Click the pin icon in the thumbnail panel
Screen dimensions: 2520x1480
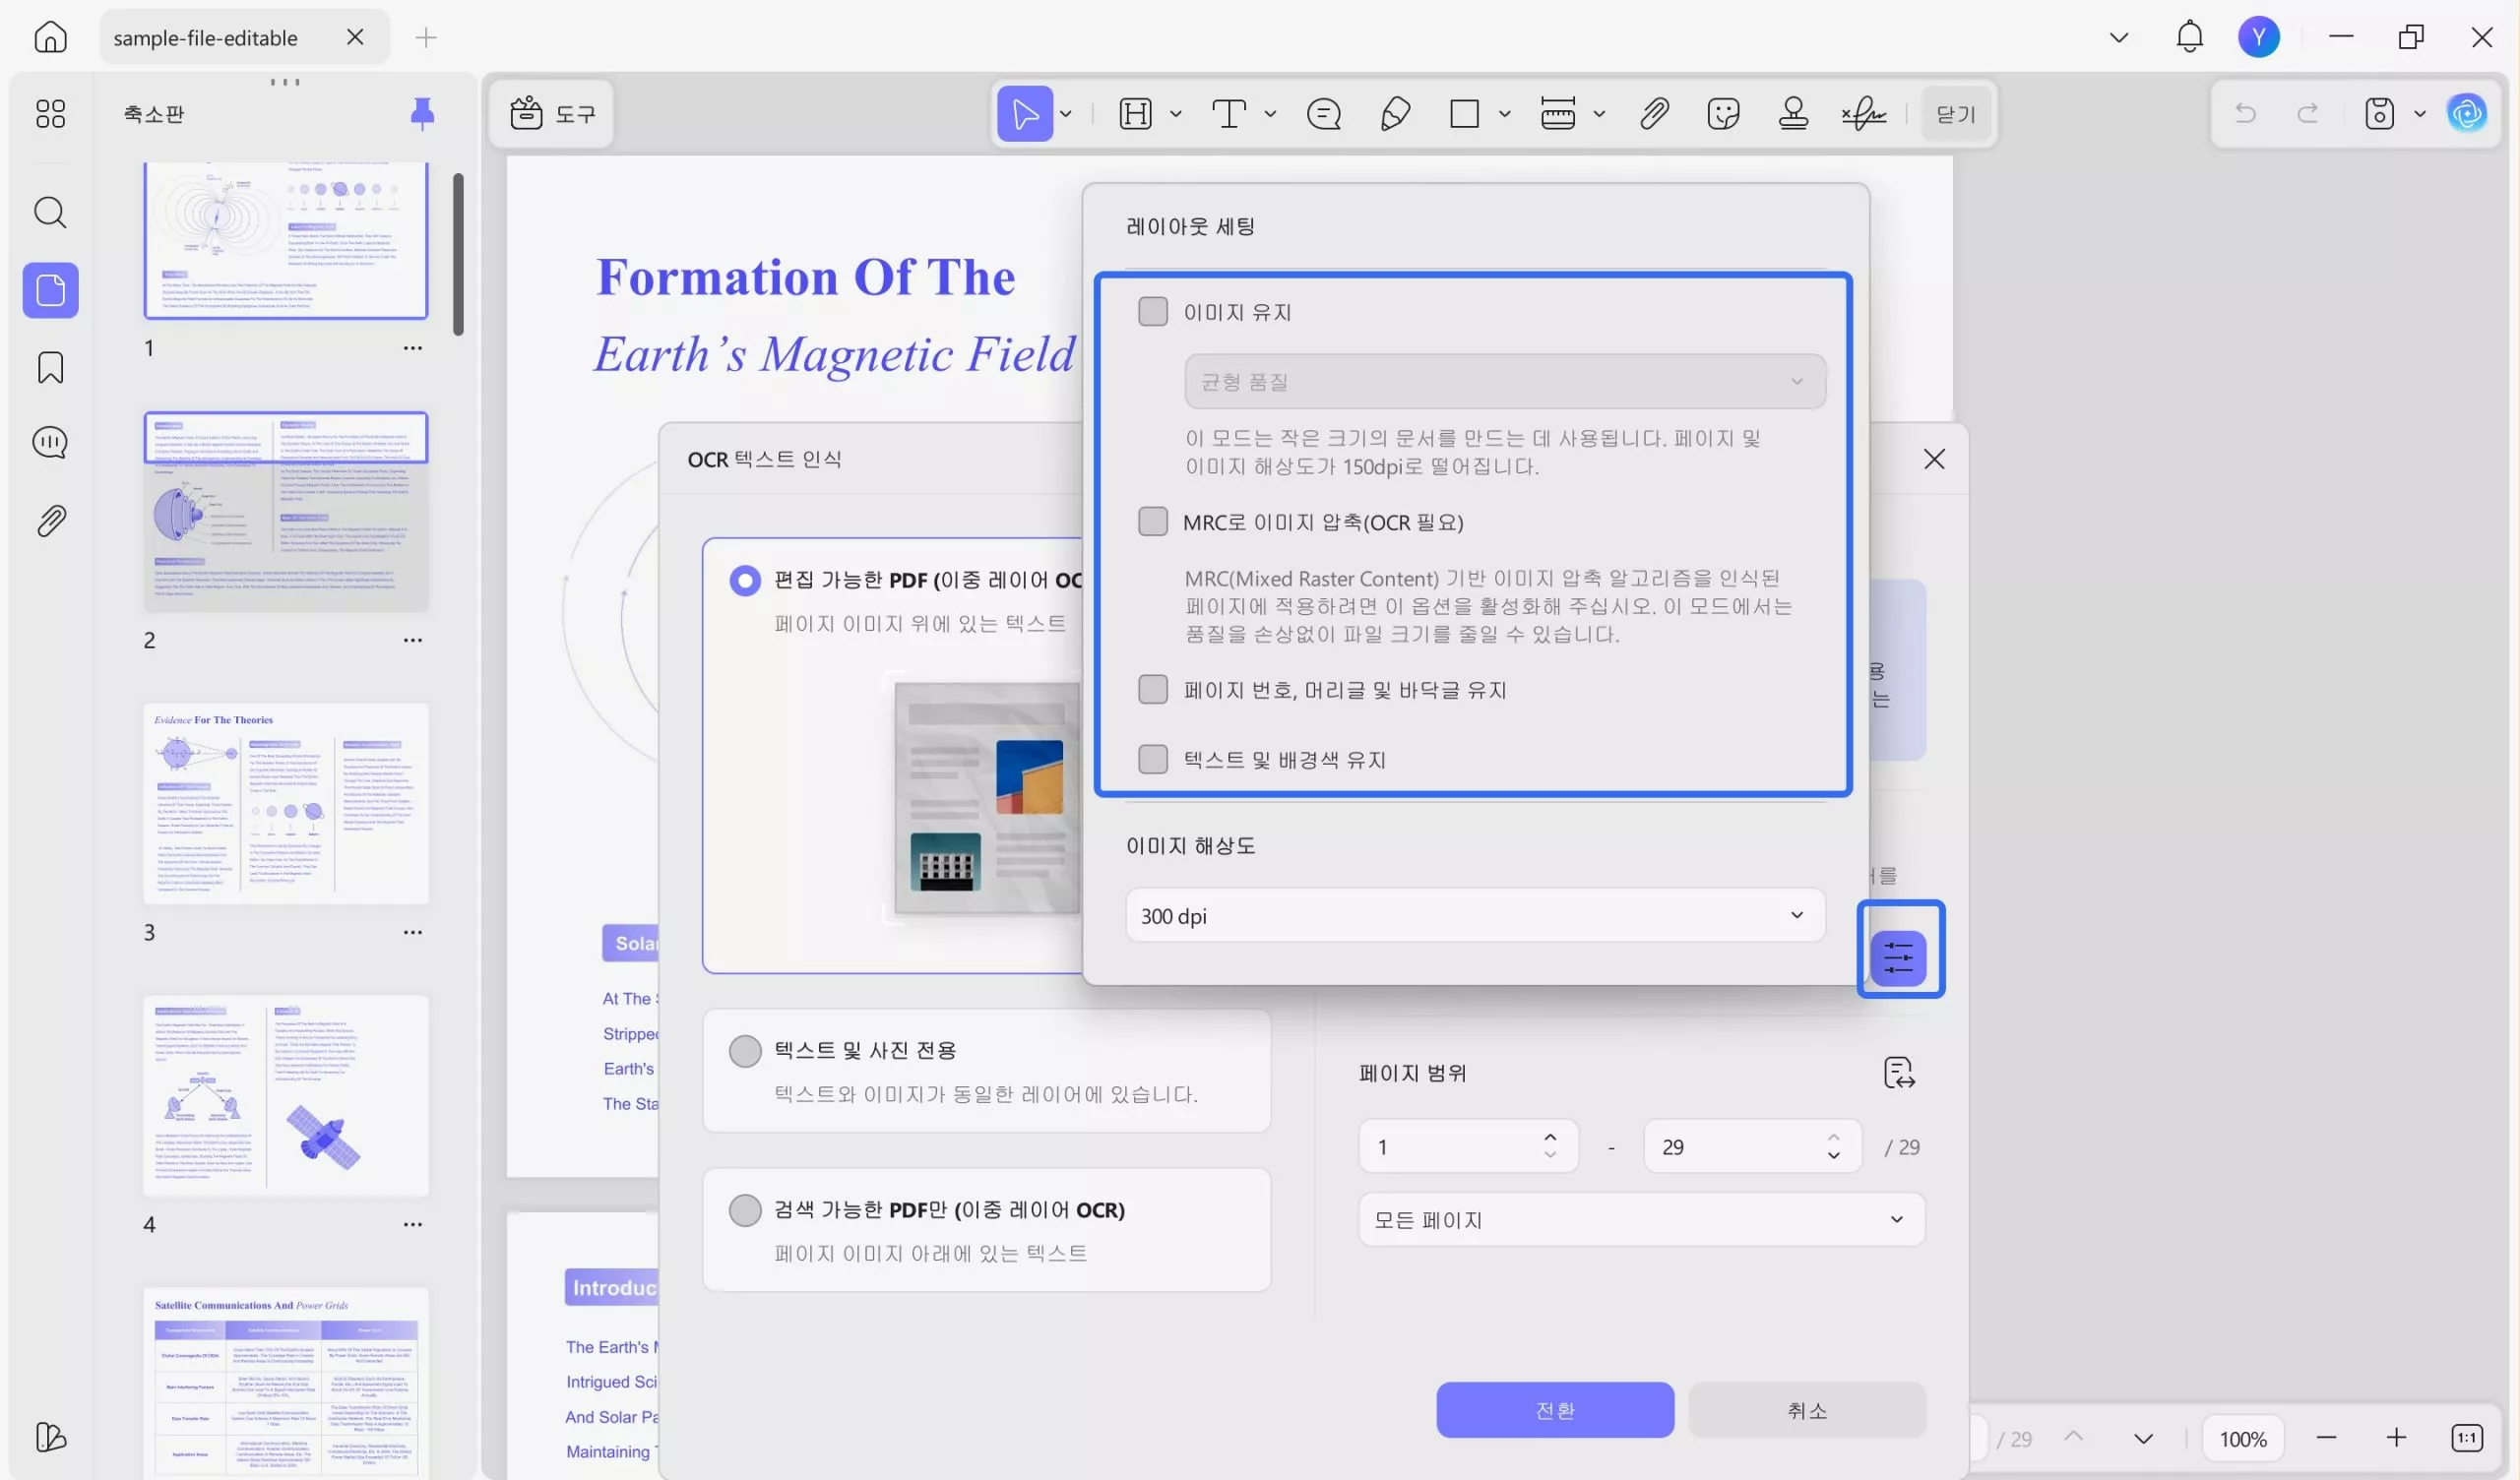pyautogui.click(x=422, y=114)
